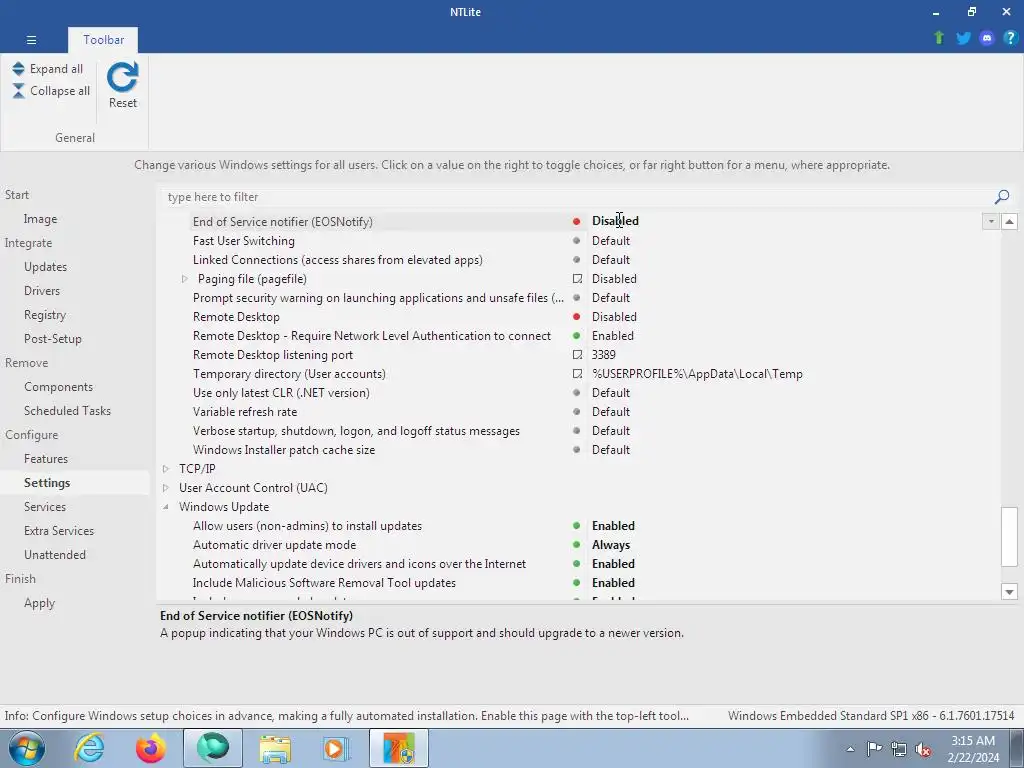The height and width of the screenshot is (768, 1024).
Task: Open the Features page
Action: [x=46, y=458]
